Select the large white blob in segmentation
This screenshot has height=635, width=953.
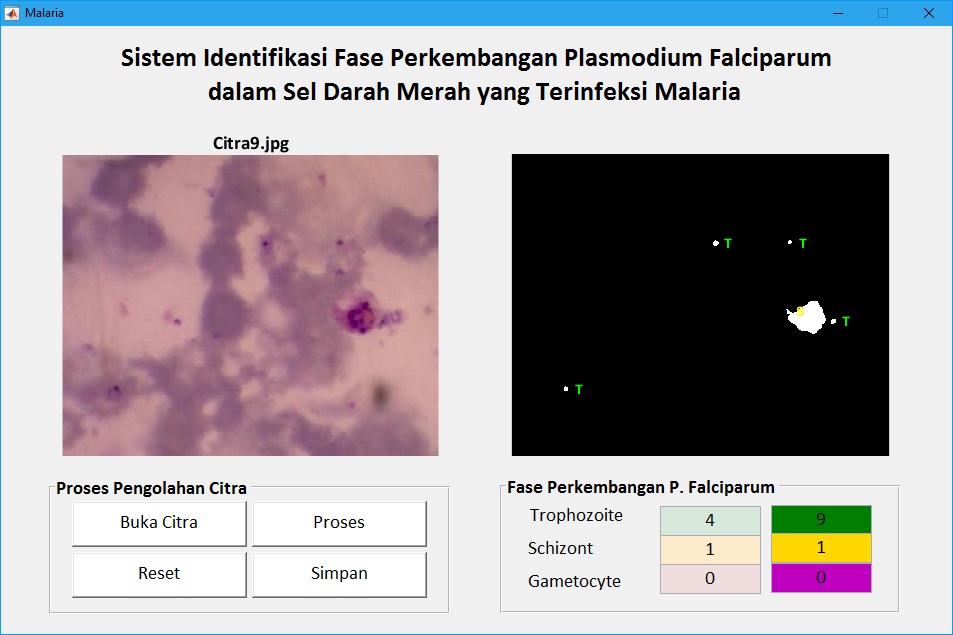click(x=814, y=319)
